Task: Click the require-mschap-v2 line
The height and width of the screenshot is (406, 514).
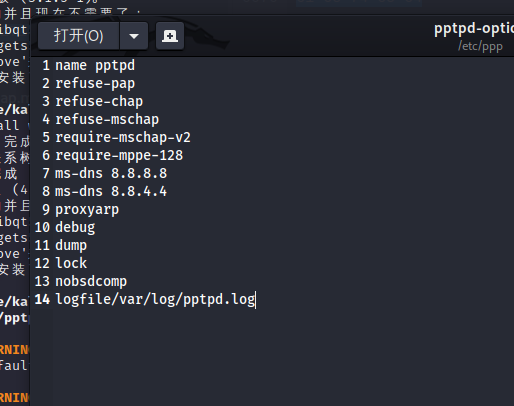Action: 123,137
